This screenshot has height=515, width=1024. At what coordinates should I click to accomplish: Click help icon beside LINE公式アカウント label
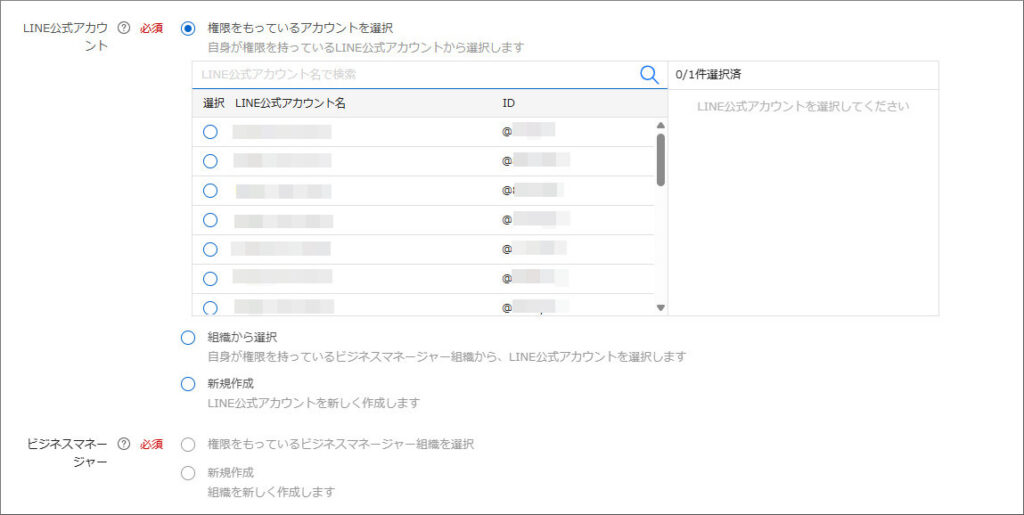[124, 28]
